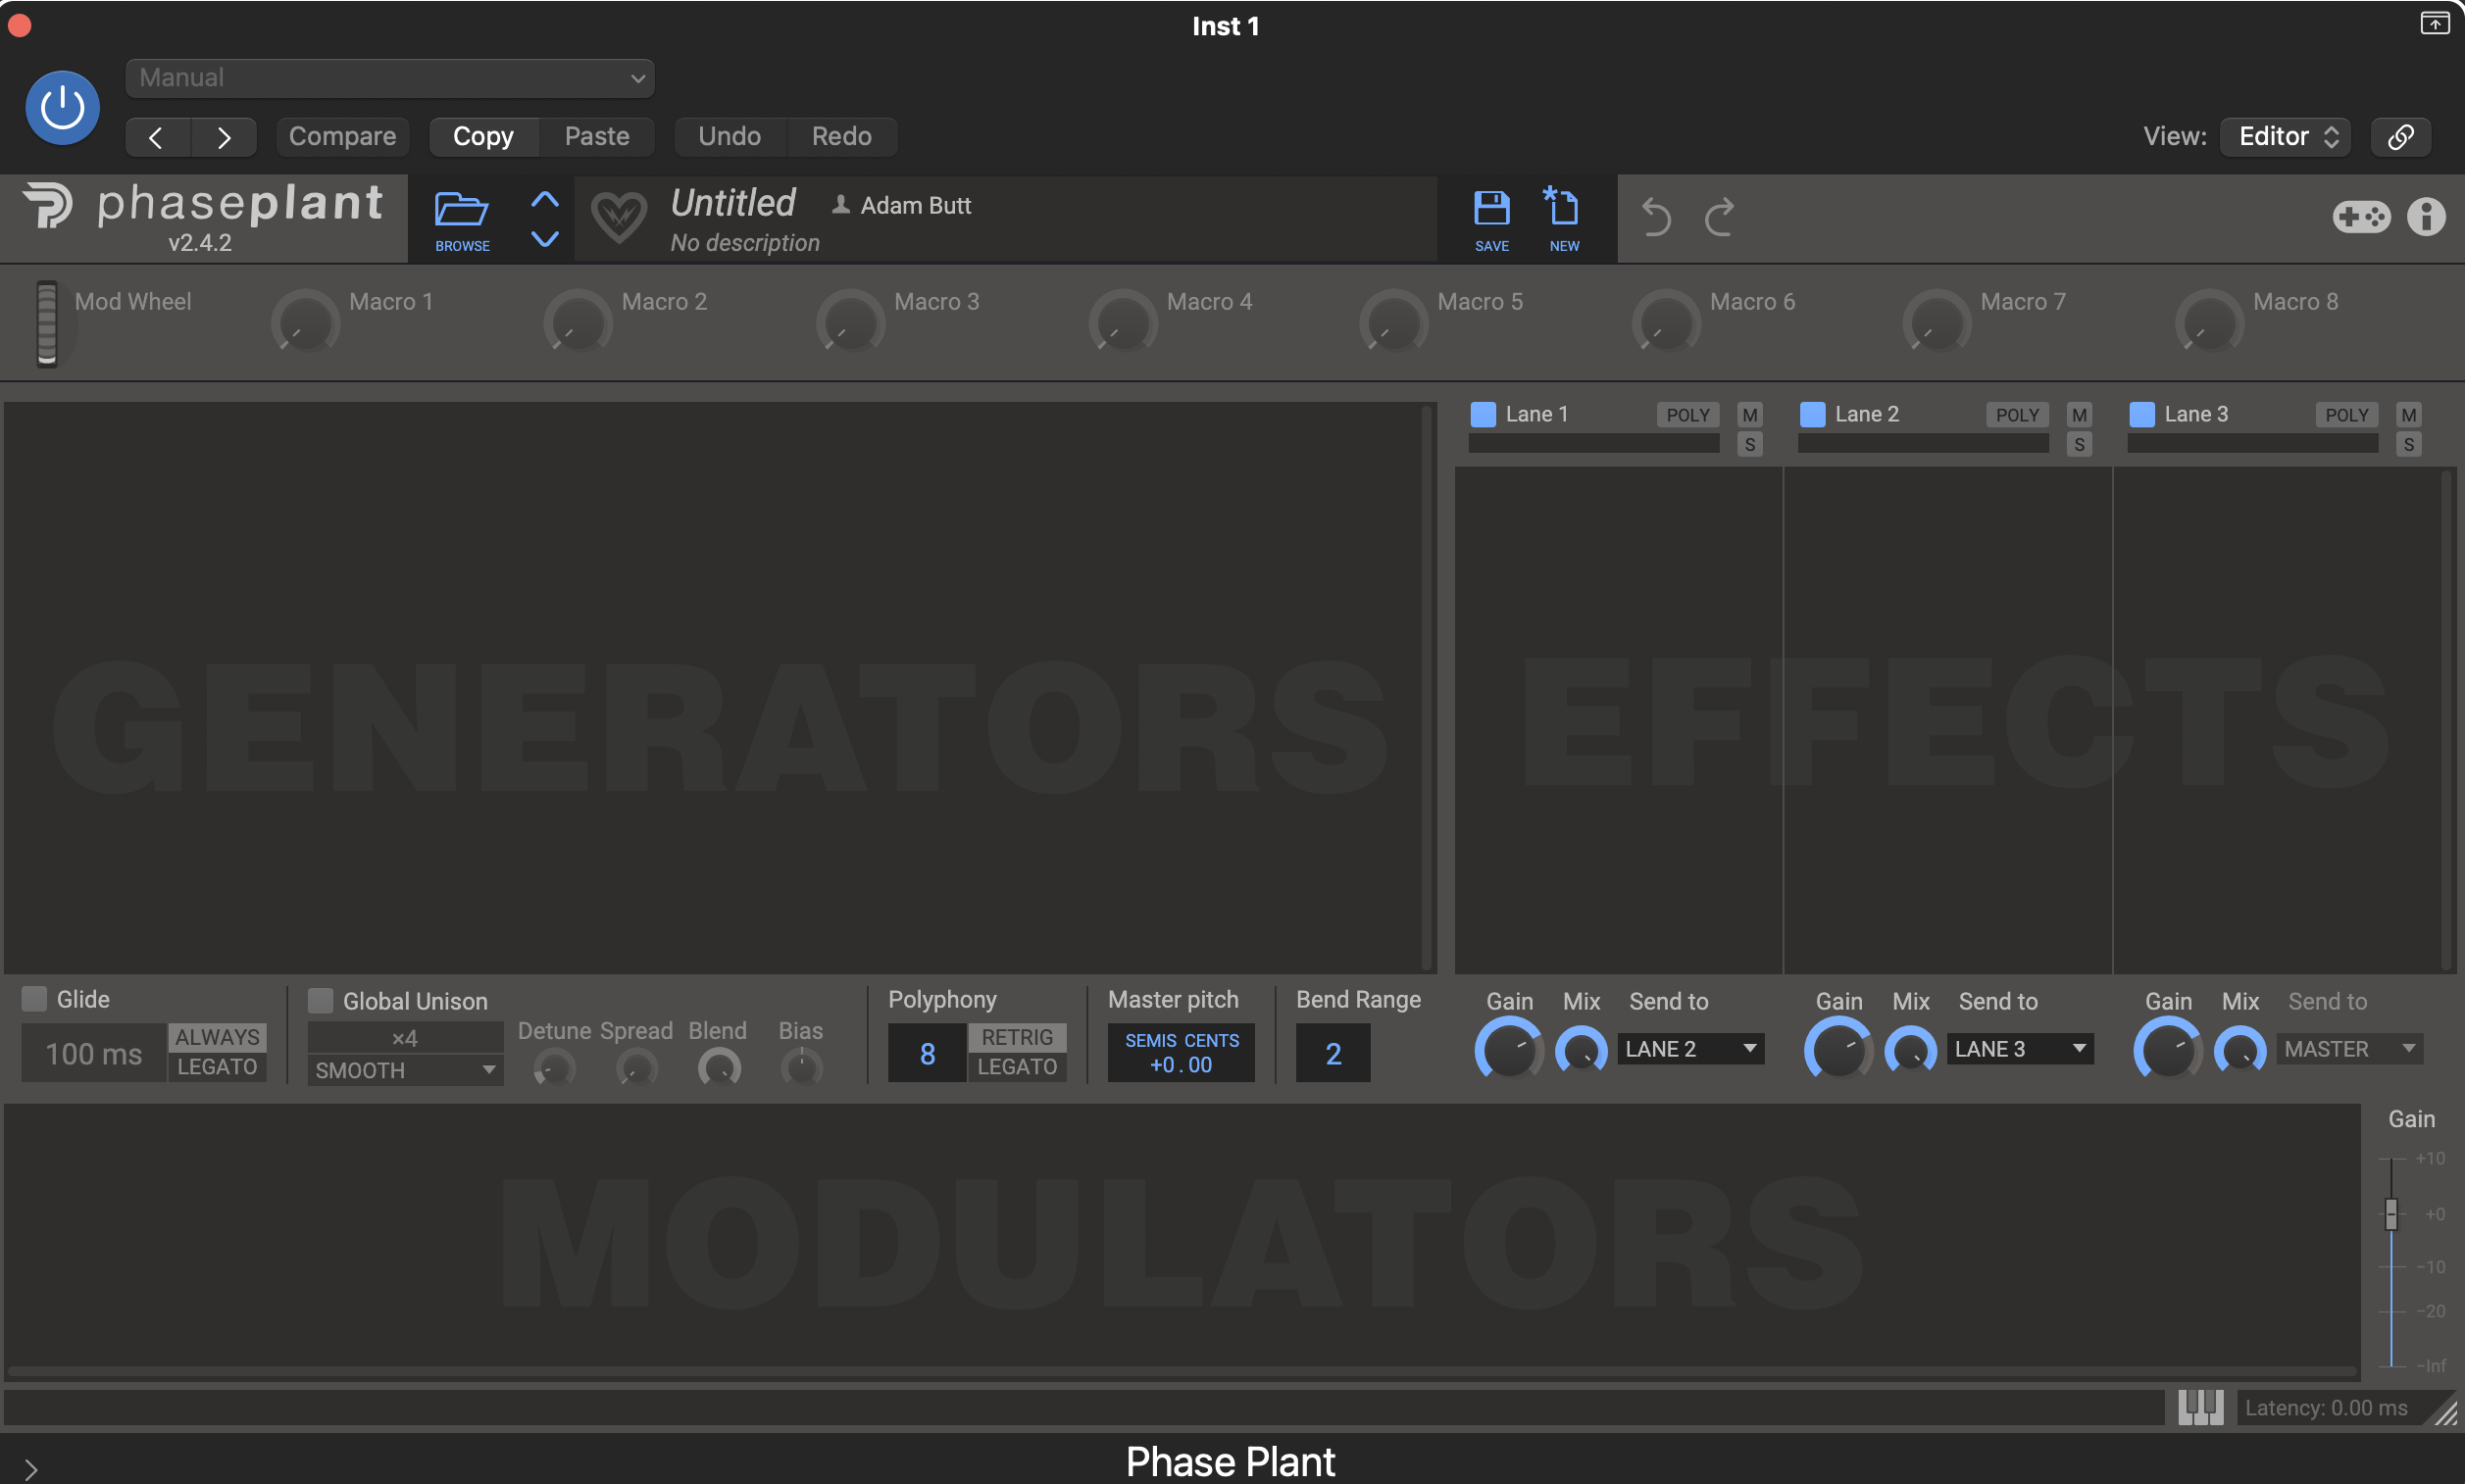Open the info icon
The image size is (2465, 1484).
[x=2425, y=216]
